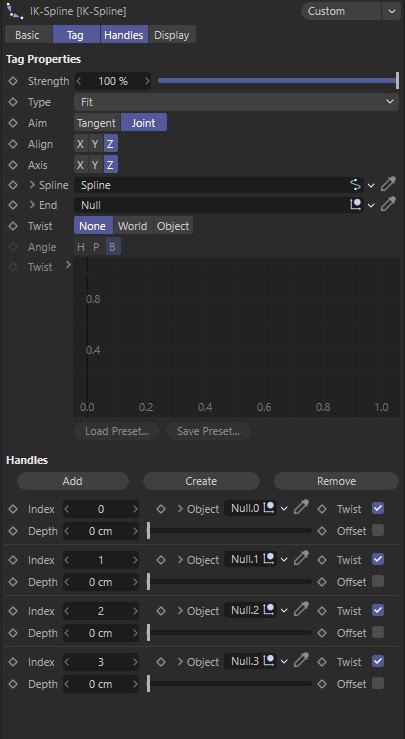
Task: Click the keyframe diamond next to Strength
Action: (x=13, y=81)
